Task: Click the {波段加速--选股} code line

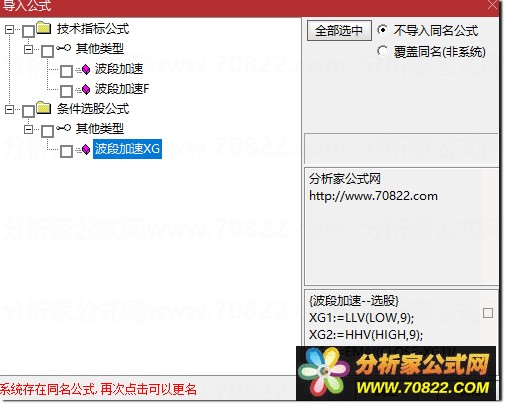Action: coord(354,301)
